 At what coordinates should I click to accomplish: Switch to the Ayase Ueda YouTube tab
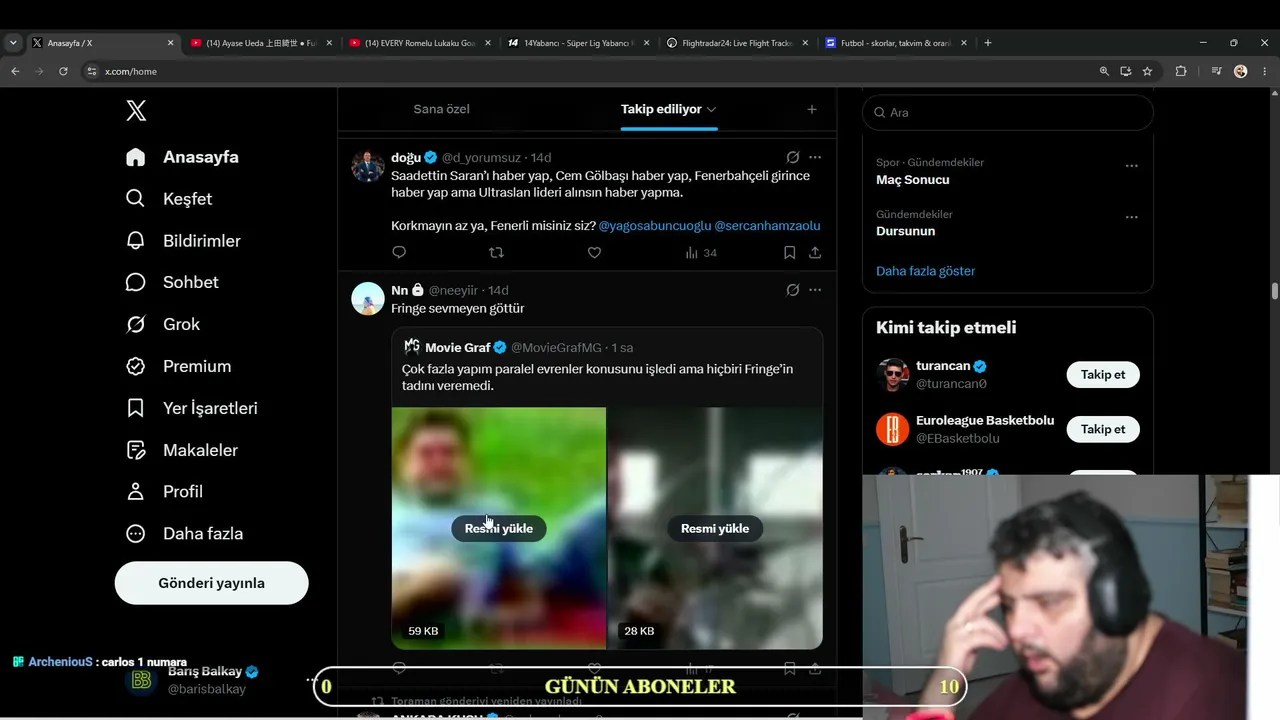point(262,43)
